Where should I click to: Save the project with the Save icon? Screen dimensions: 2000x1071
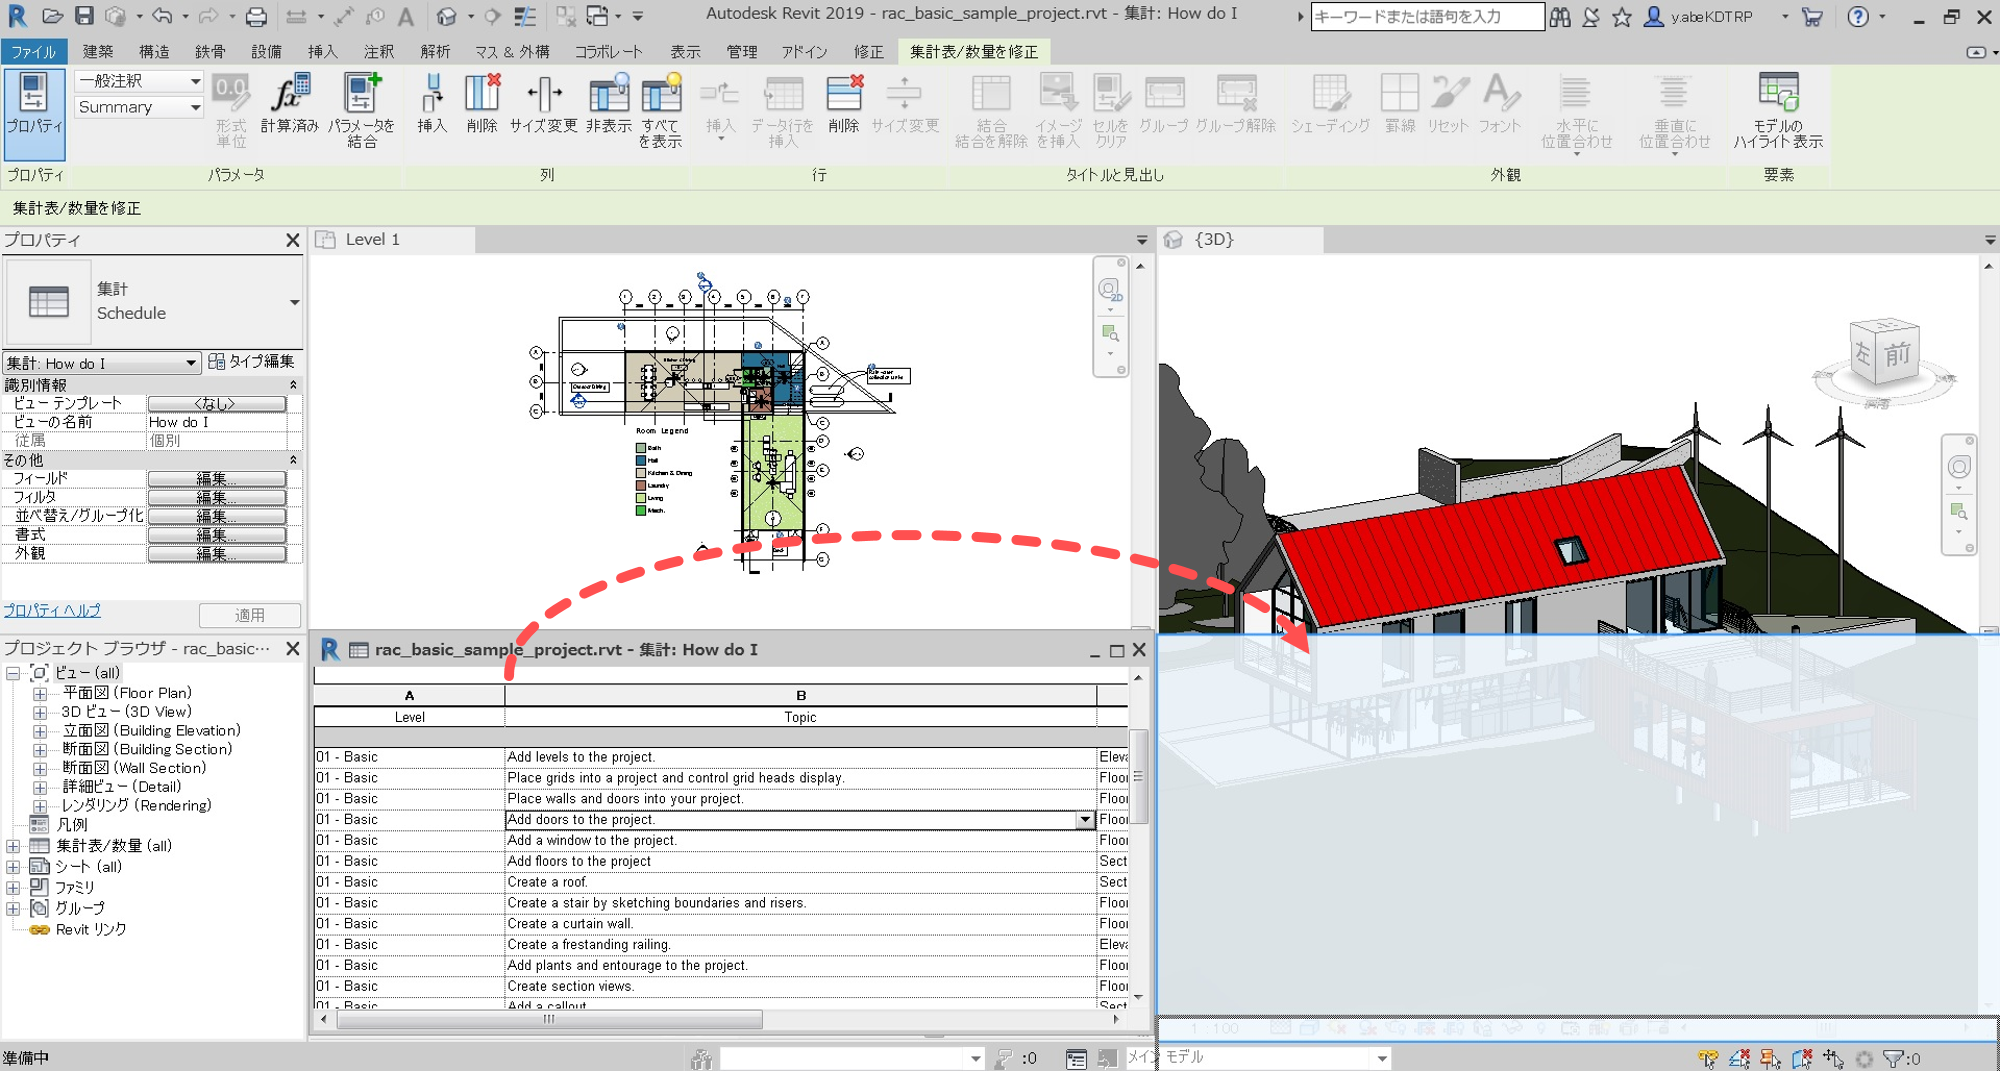(84, 16)
